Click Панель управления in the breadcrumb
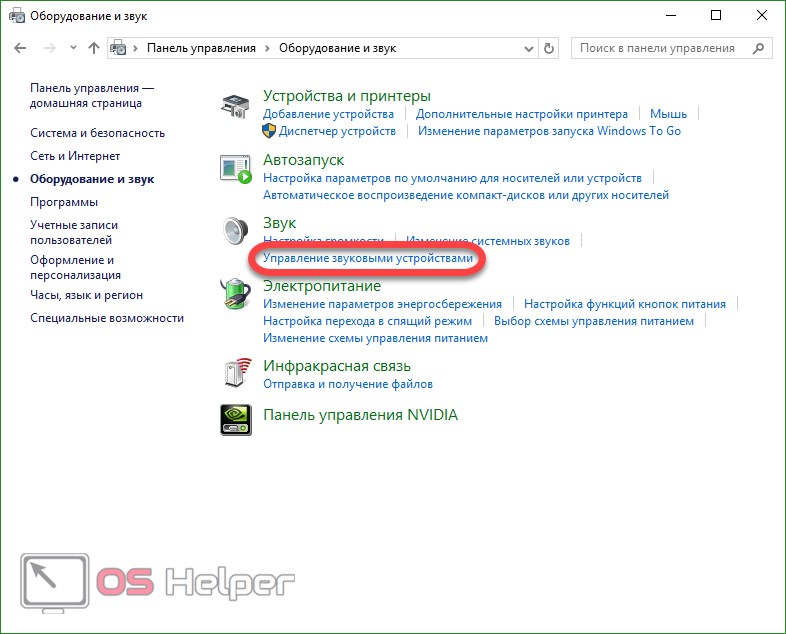The width and height of the screenshot is (786, 634). [x=201, y=48]
